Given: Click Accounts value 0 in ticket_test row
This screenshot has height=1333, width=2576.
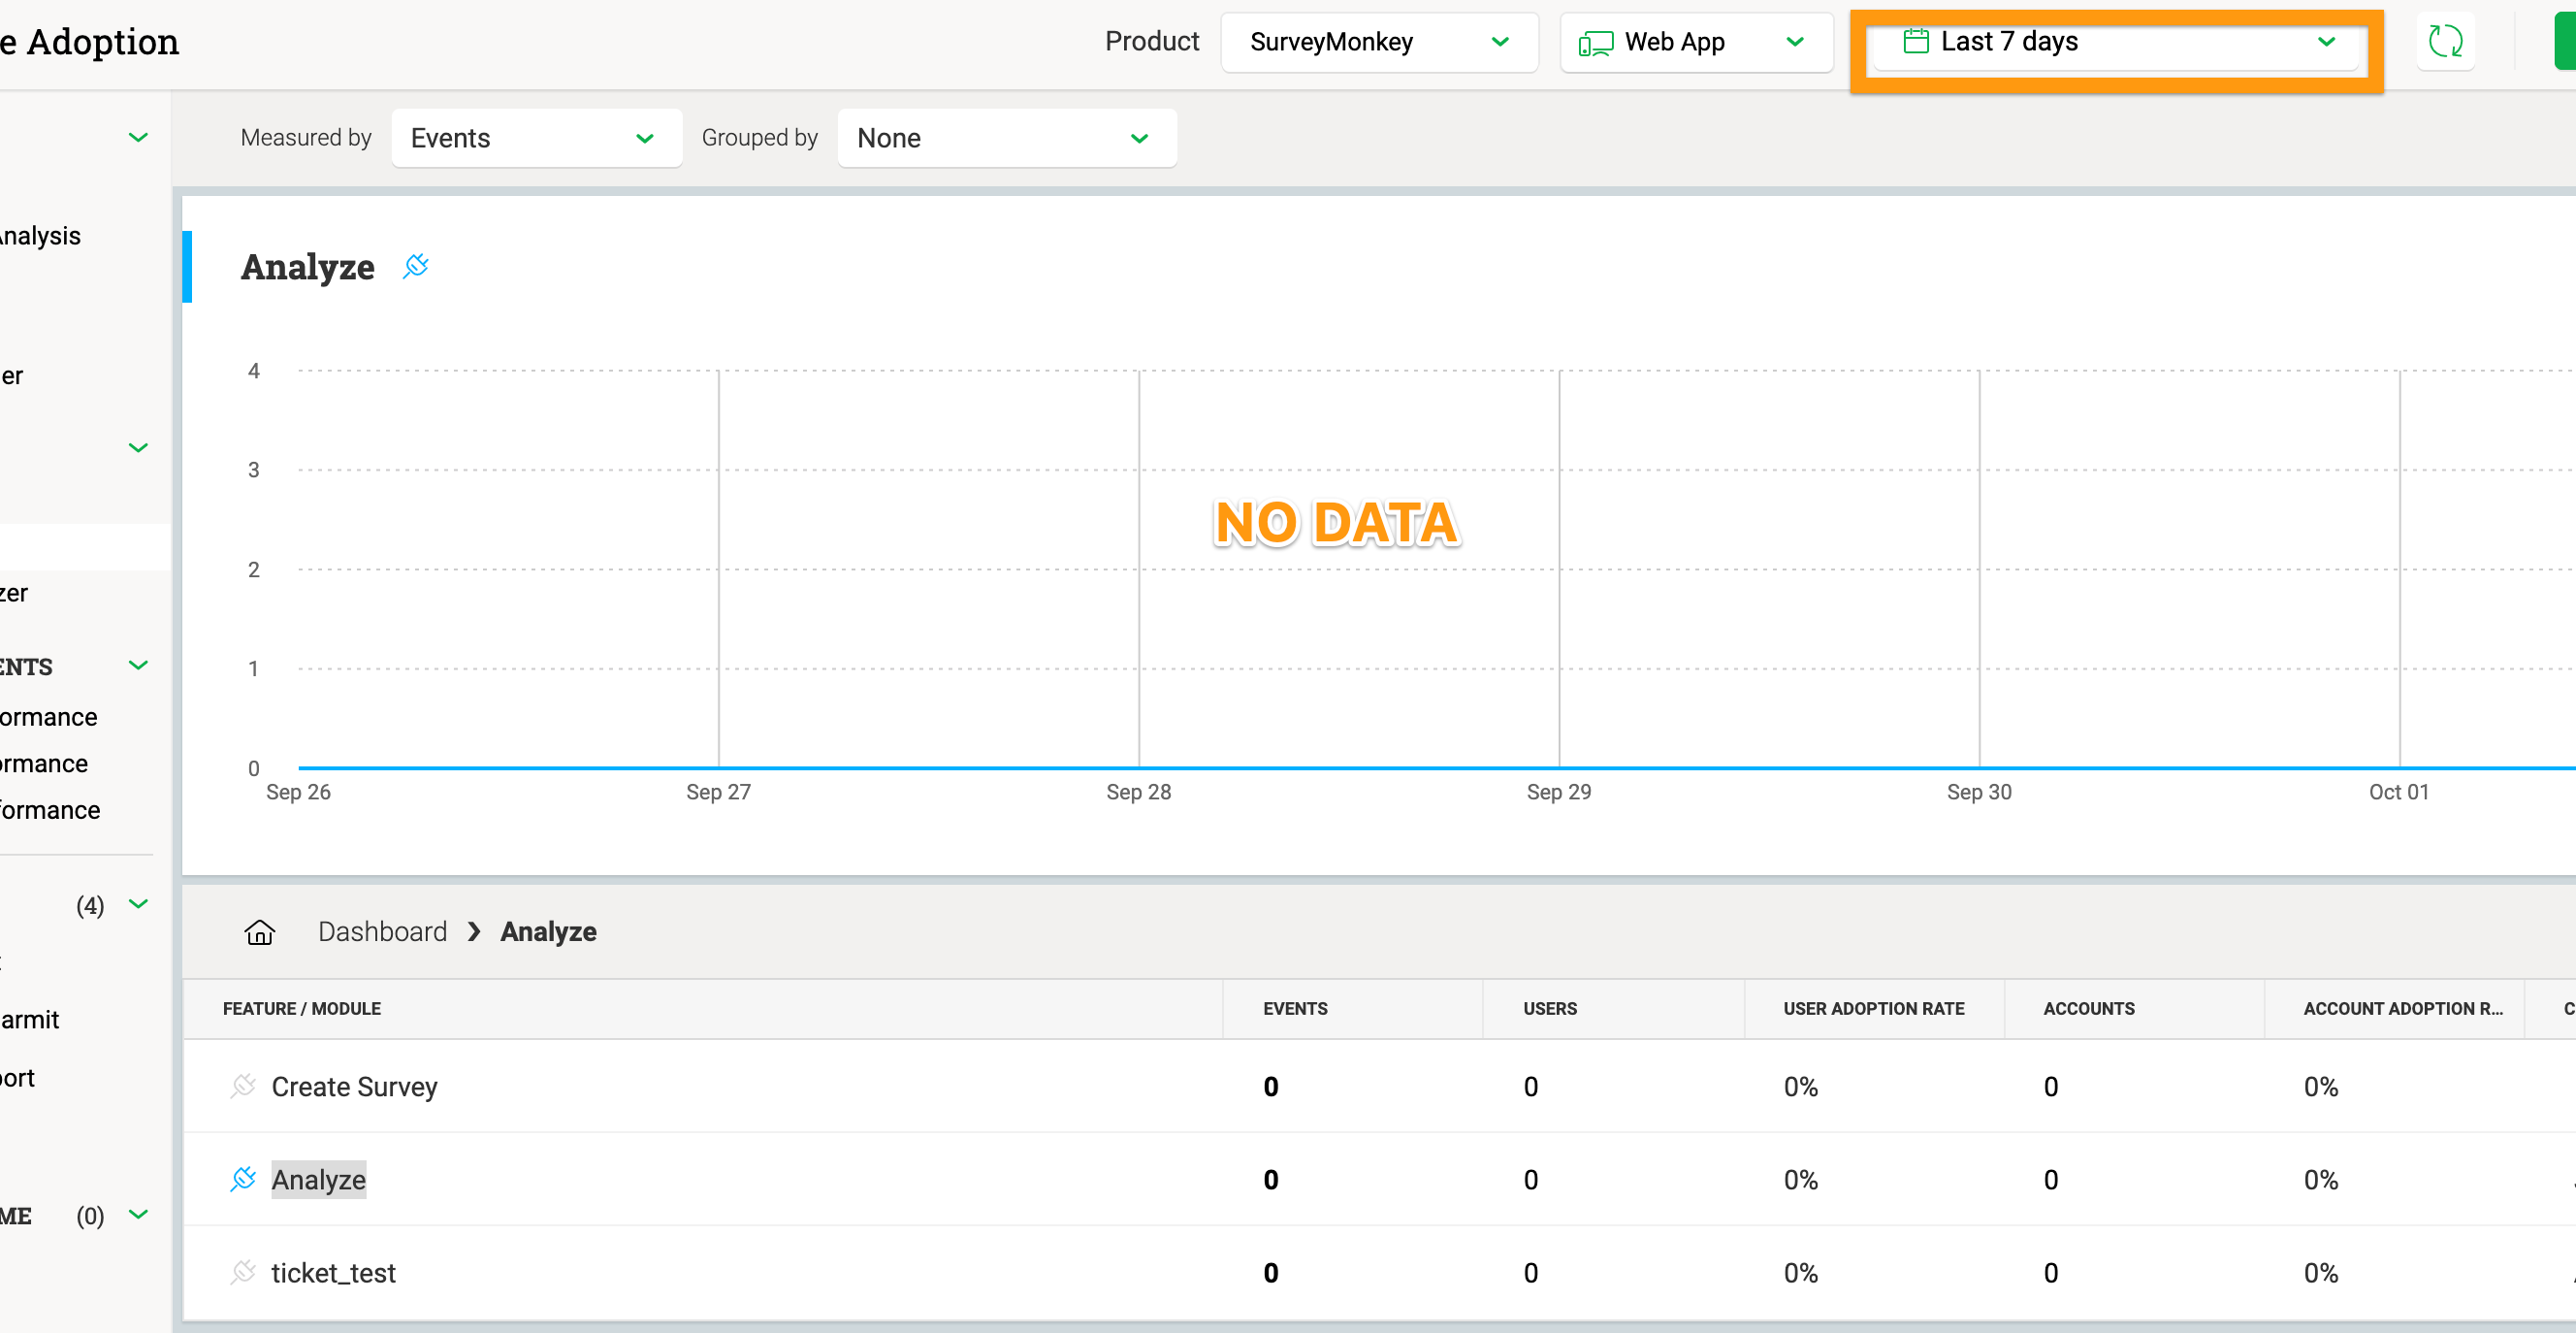Looking at the screenshot, I should [2051, 1272].
